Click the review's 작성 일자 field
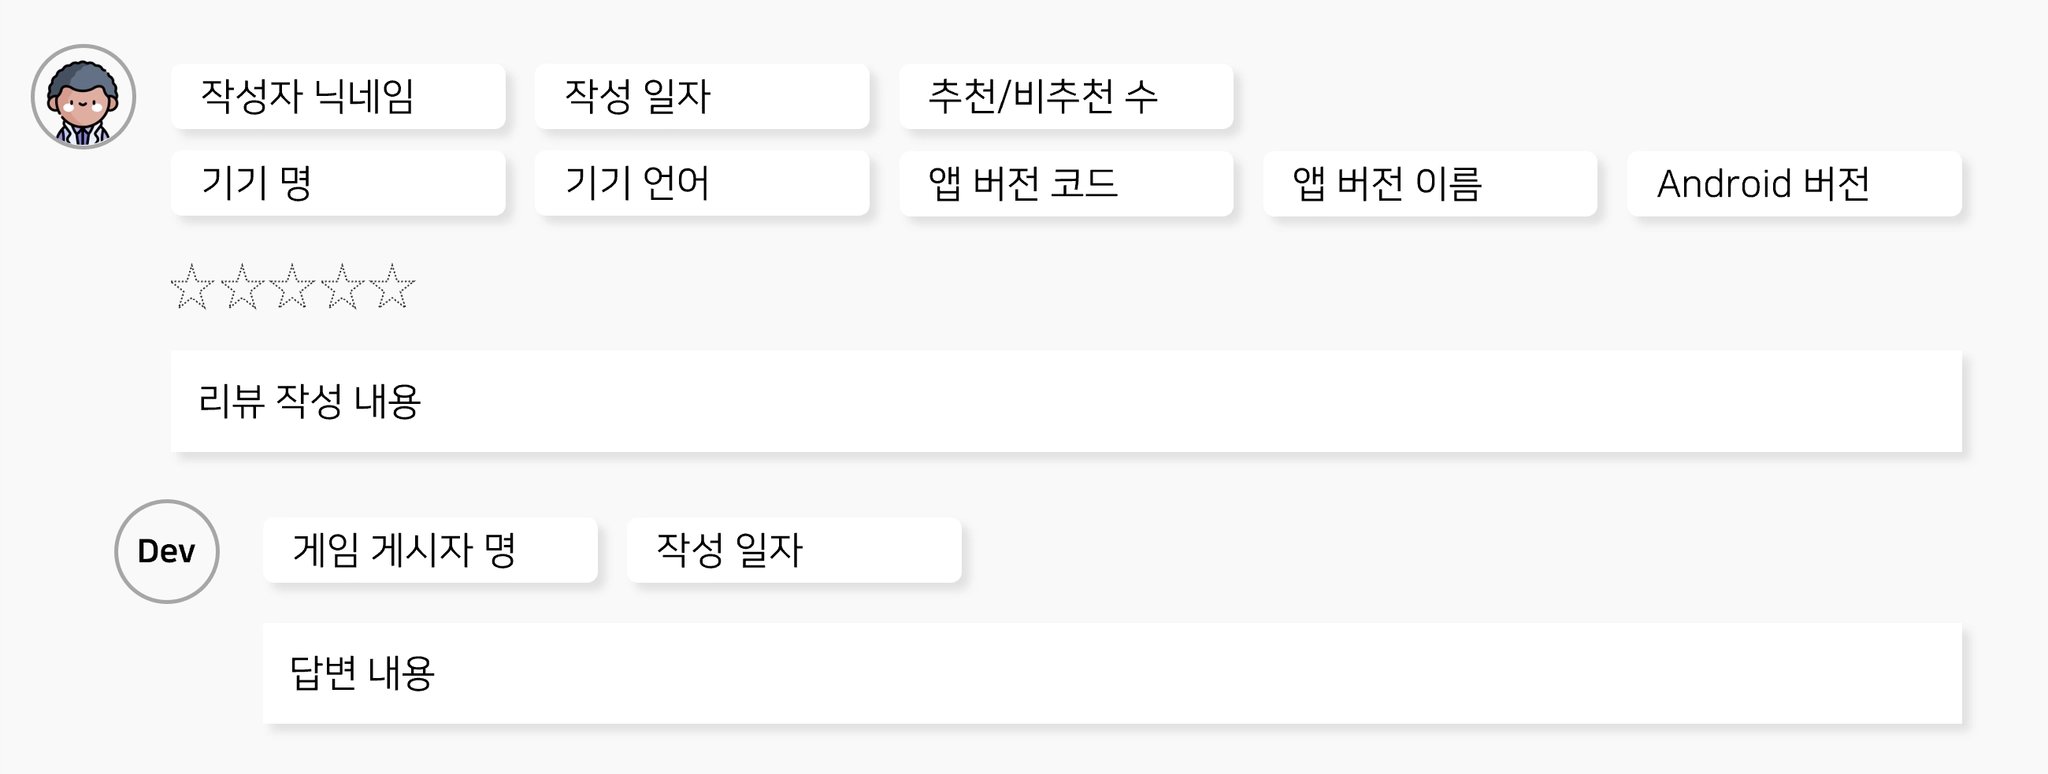2048x774 pixels. point(702,96)
